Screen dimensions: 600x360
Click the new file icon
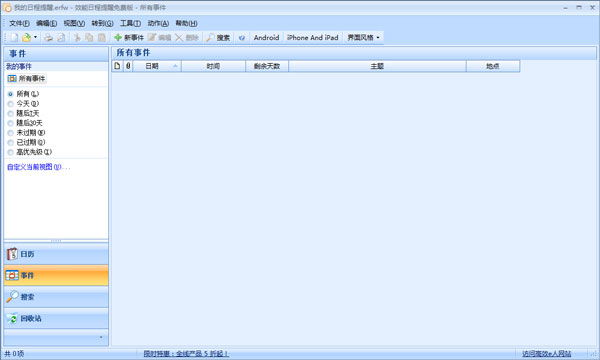[14, 37]
